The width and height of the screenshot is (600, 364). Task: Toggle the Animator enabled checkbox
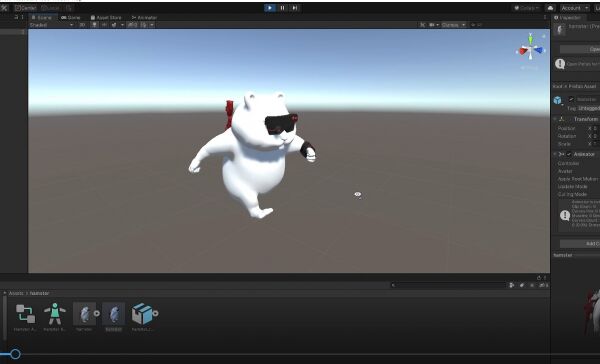click(569, 154)
